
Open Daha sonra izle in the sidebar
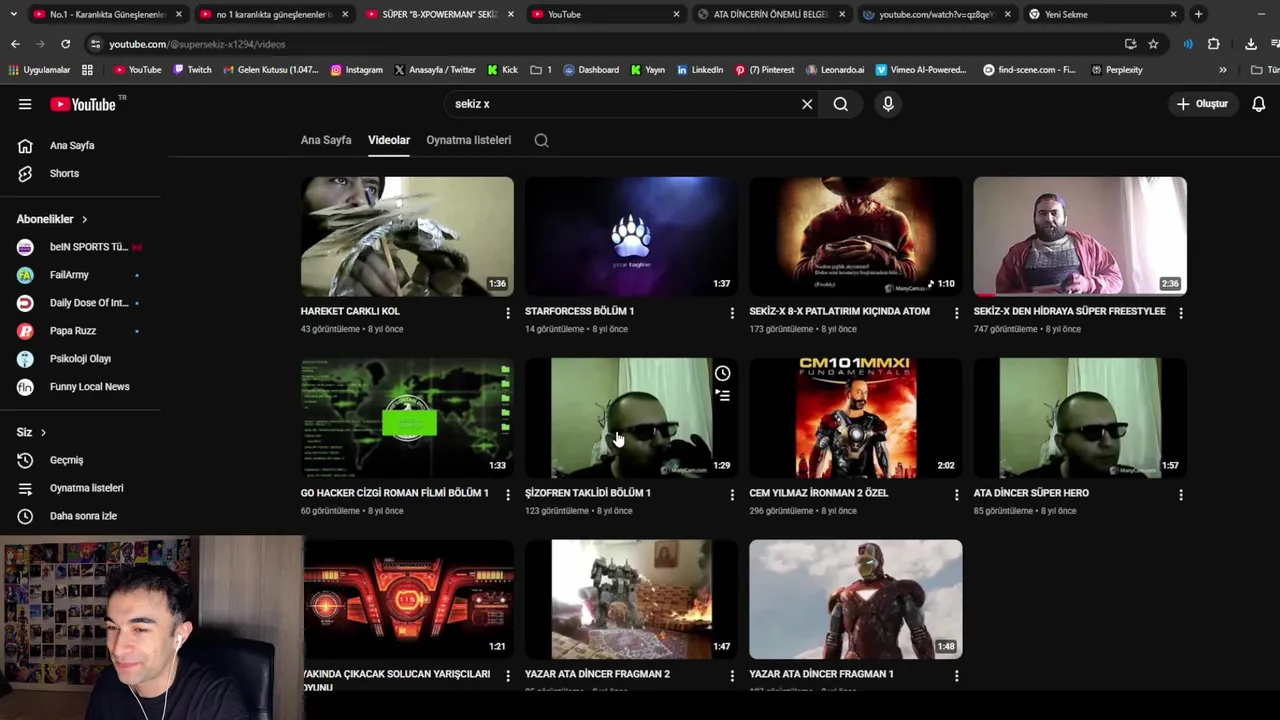point(80,516)
